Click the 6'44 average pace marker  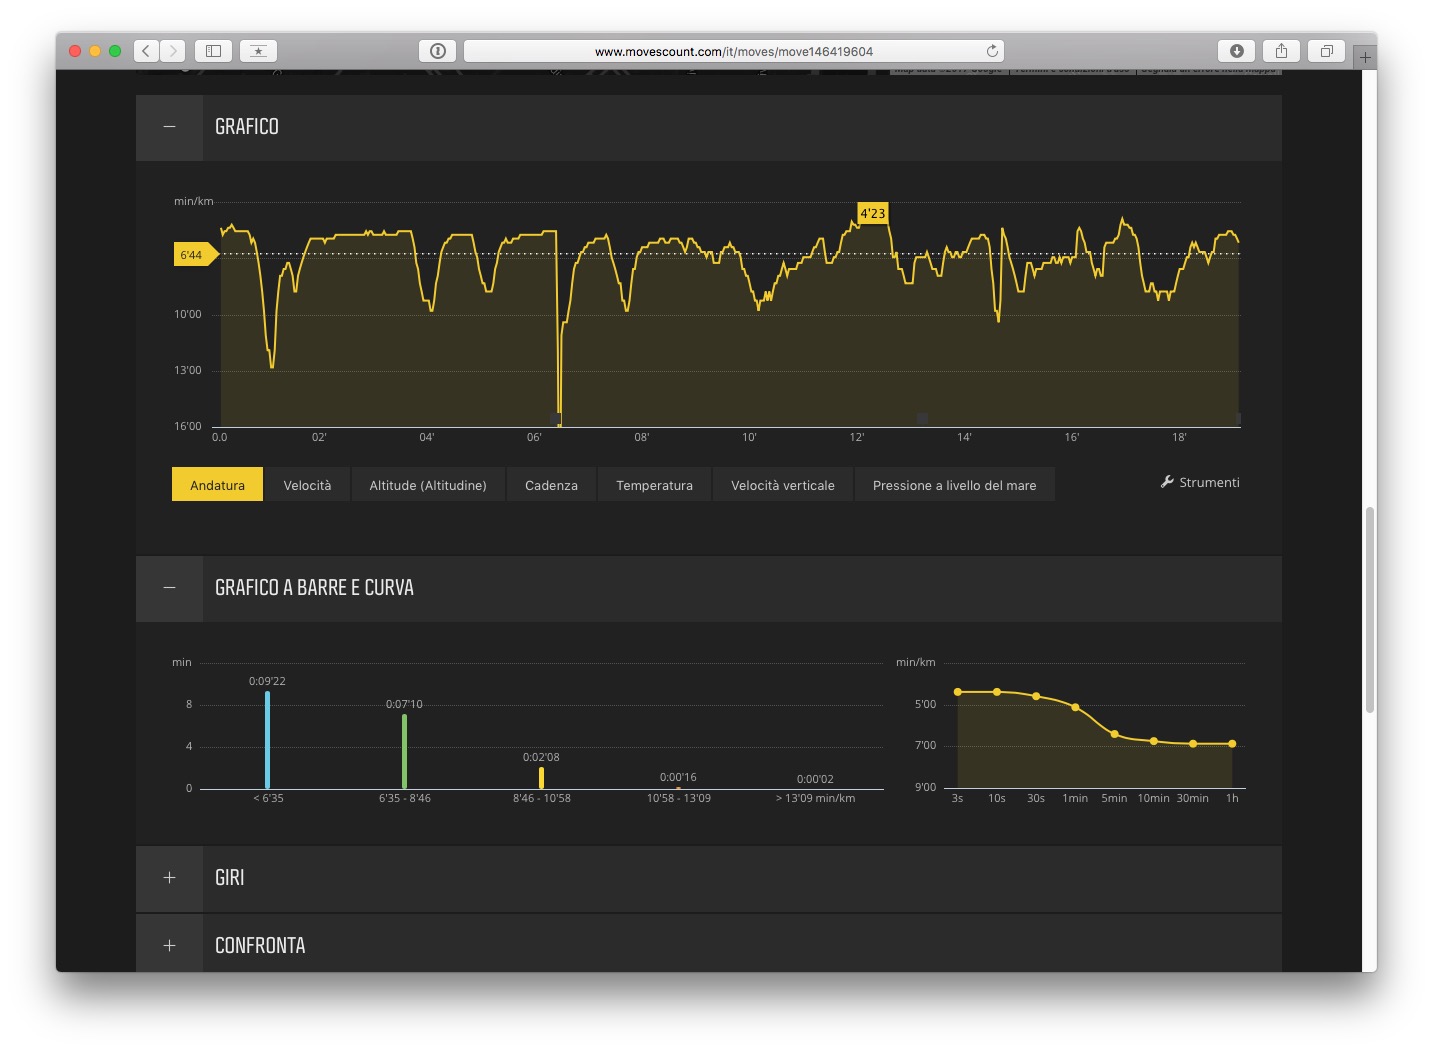[192, 255]
